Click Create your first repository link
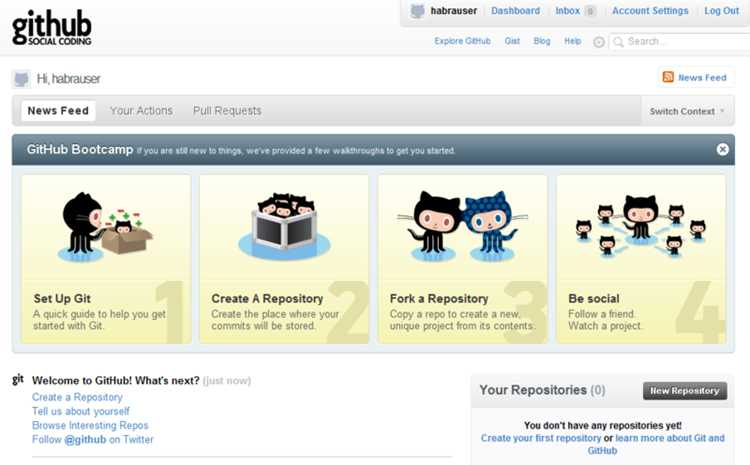 (x=540, y=438)
